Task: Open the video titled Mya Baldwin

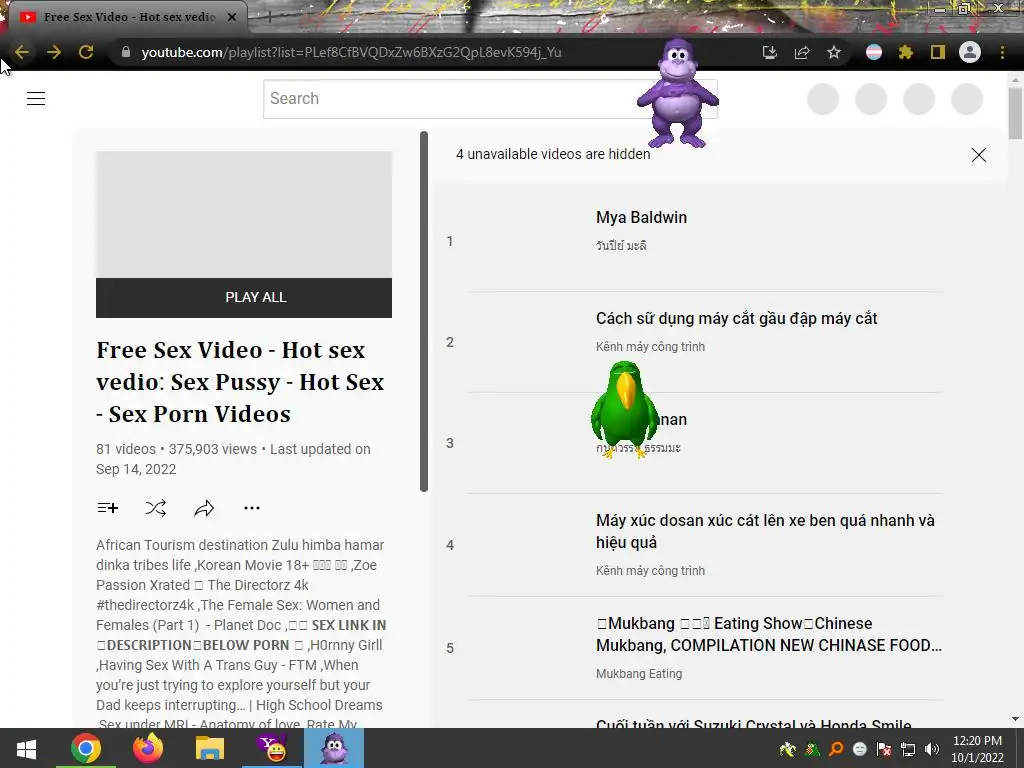Action: (x=641, y=217)
